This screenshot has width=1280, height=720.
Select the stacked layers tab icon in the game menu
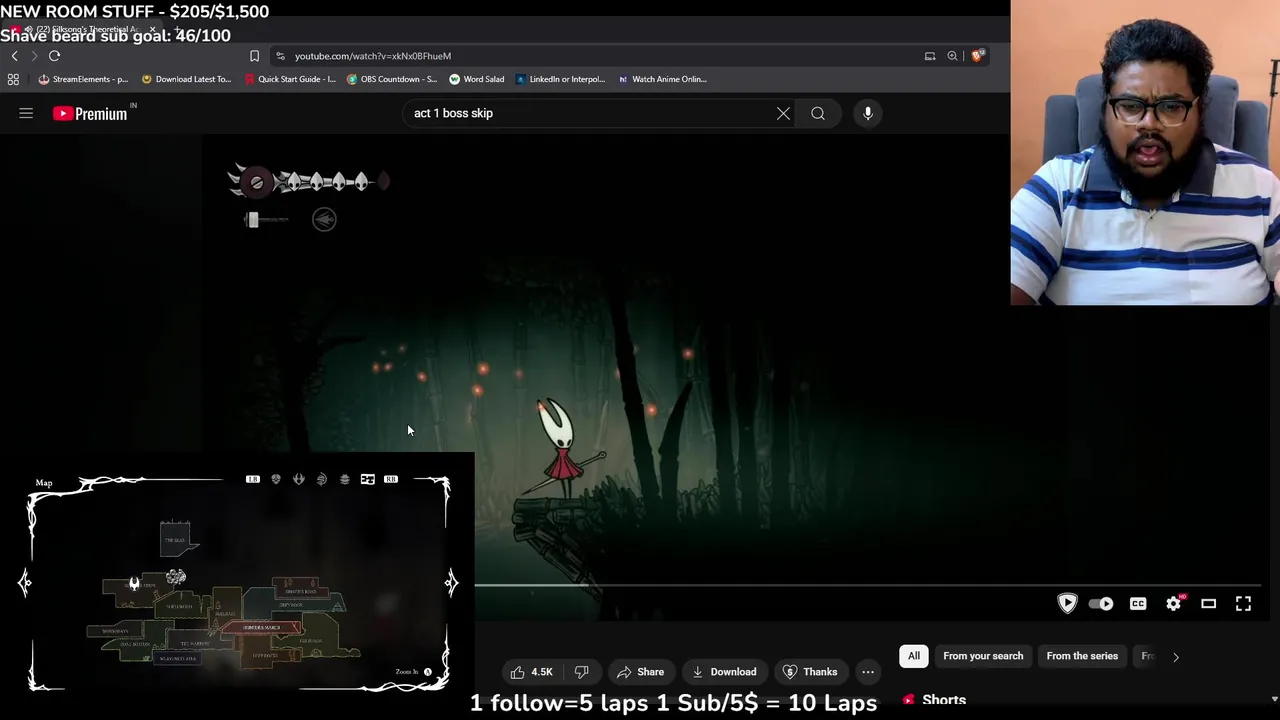pyautogui.click(x=345, y=480)
